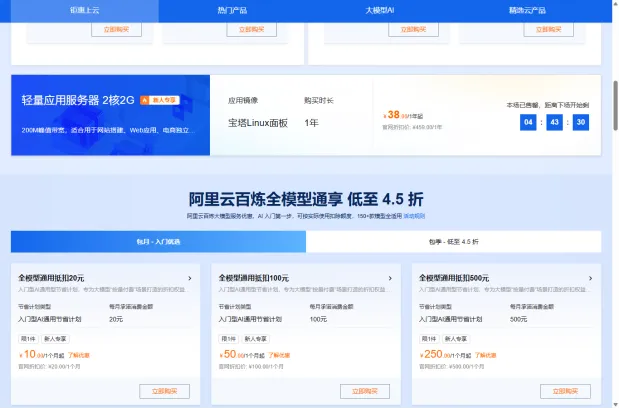Buy now on the 抵扣20元 card
The height and width of the screenshot is (409, 620).
tap(164, 391)
